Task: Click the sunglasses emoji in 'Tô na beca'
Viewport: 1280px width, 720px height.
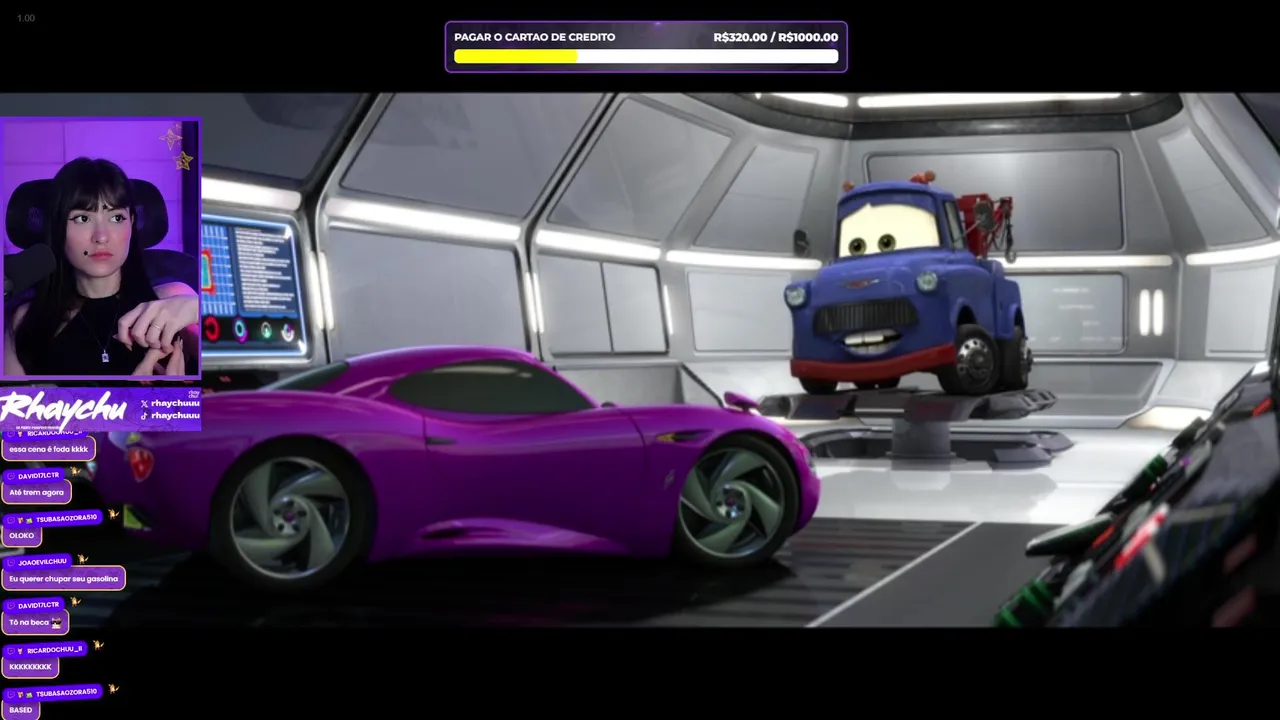Action: pos(56,622)
